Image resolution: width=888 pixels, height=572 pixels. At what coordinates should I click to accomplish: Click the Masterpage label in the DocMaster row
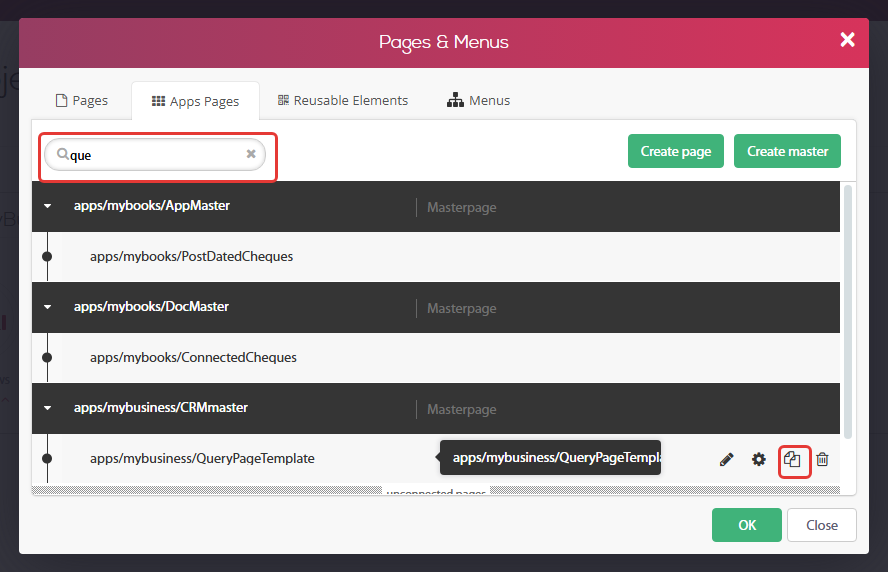(462, 308)
